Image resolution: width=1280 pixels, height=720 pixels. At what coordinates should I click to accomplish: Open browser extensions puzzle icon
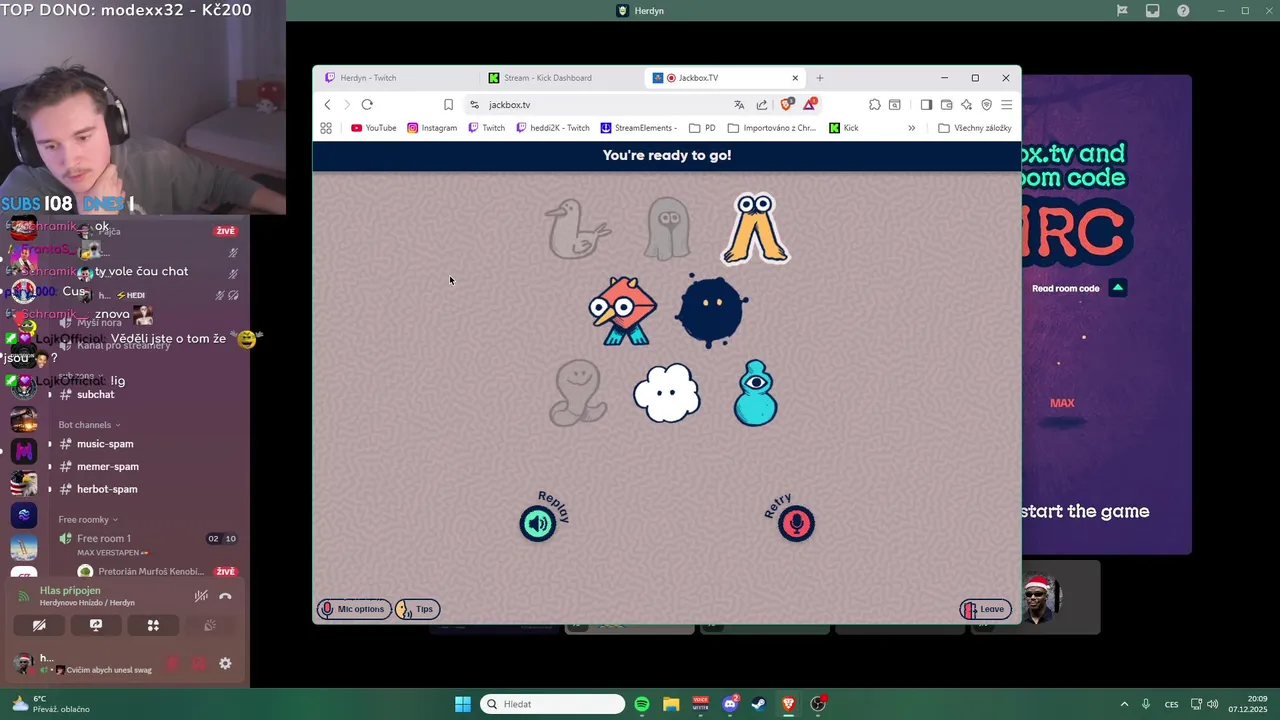875,105
